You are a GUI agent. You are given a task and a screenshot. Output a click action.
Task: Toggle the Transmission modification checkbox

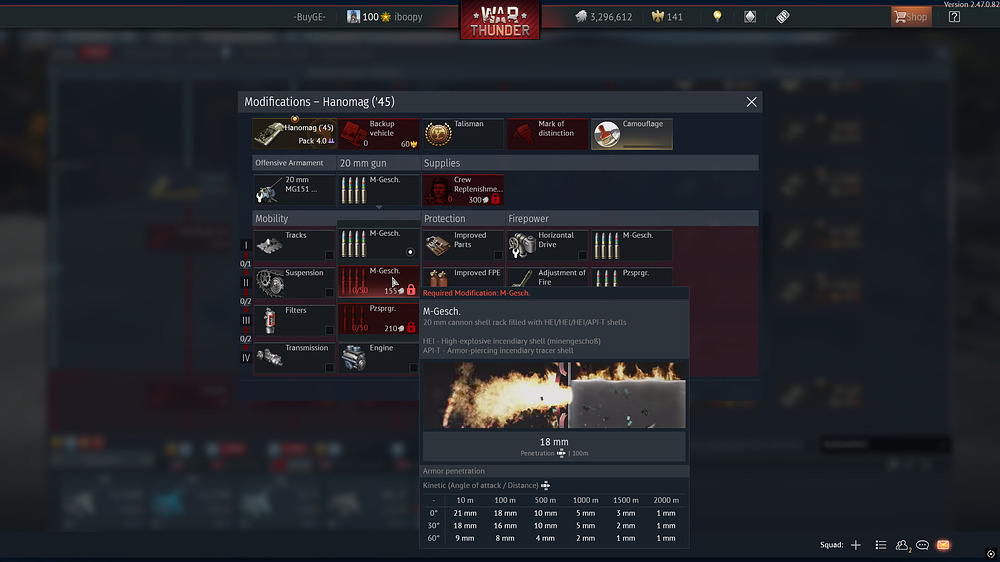coord(329,367)
